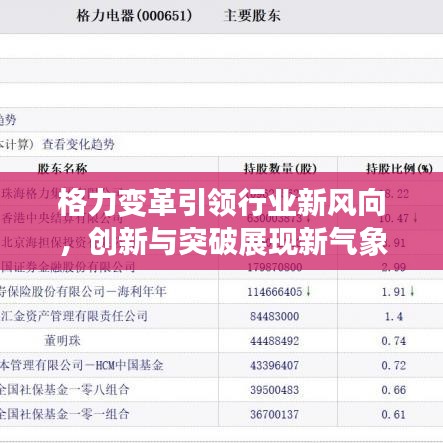Click the share count 84483000
Viewport: 443px width, 443px height.
(275, 316)
